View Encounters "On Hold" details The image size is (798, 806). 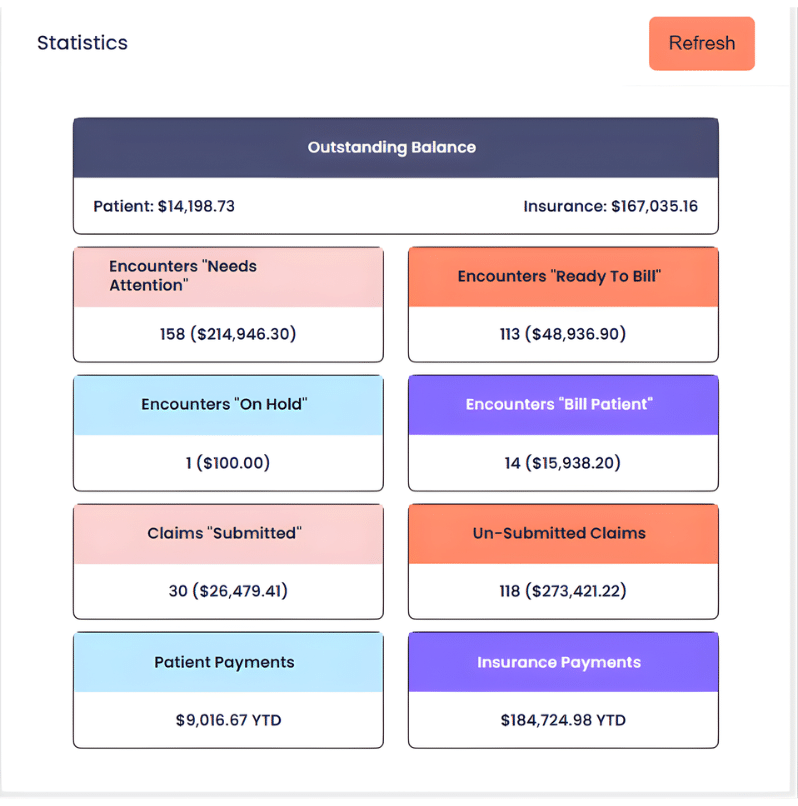(228, 404)
